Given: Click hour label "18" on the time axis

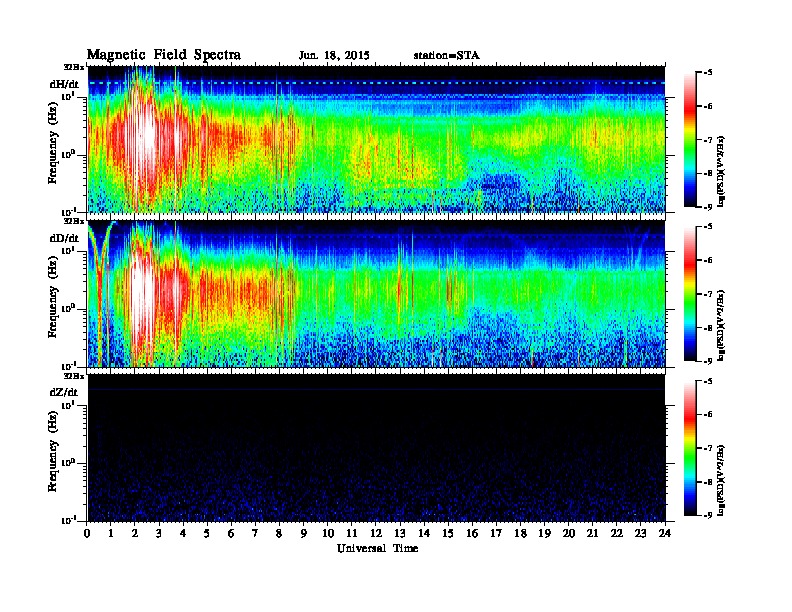Looking at the screenshot, I should coord(521,533).
